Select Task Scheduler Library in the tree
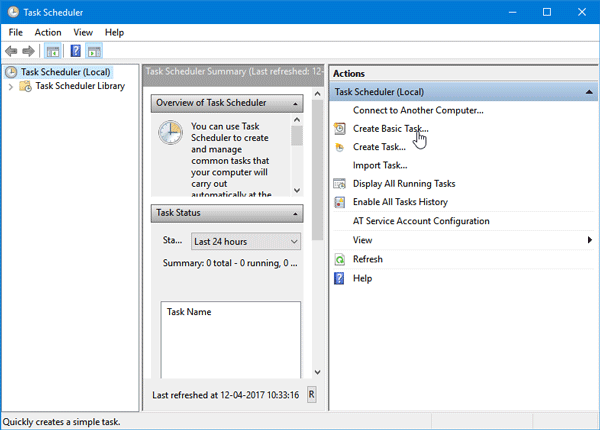The width and height of the screenshot is (600, 430). point(80,86)
